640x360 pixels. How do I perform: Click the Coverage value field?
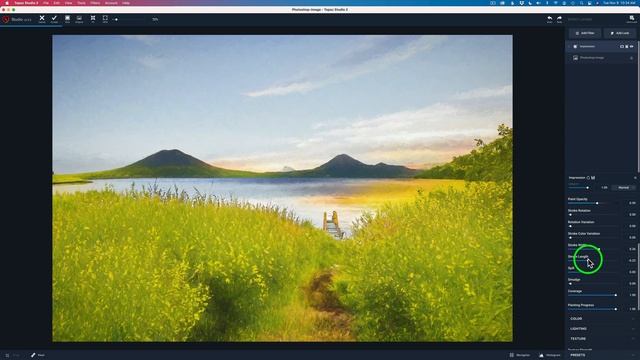point(631,295)
